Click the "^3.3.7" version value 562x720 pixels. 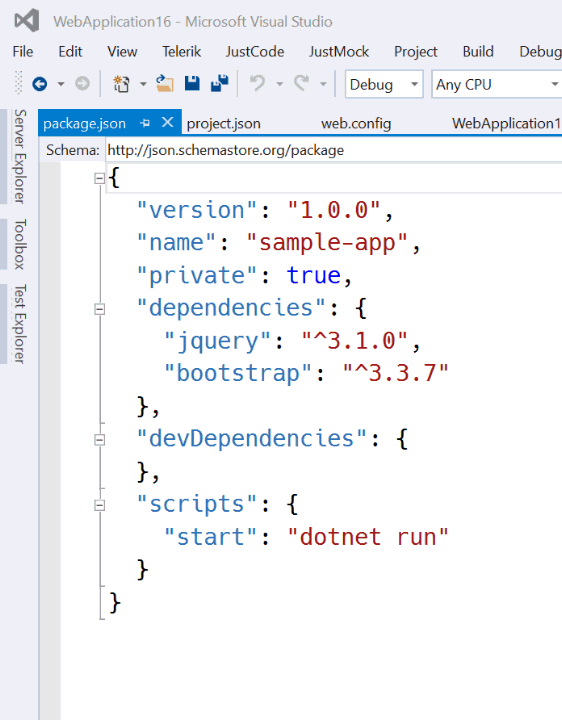[396, 373]
